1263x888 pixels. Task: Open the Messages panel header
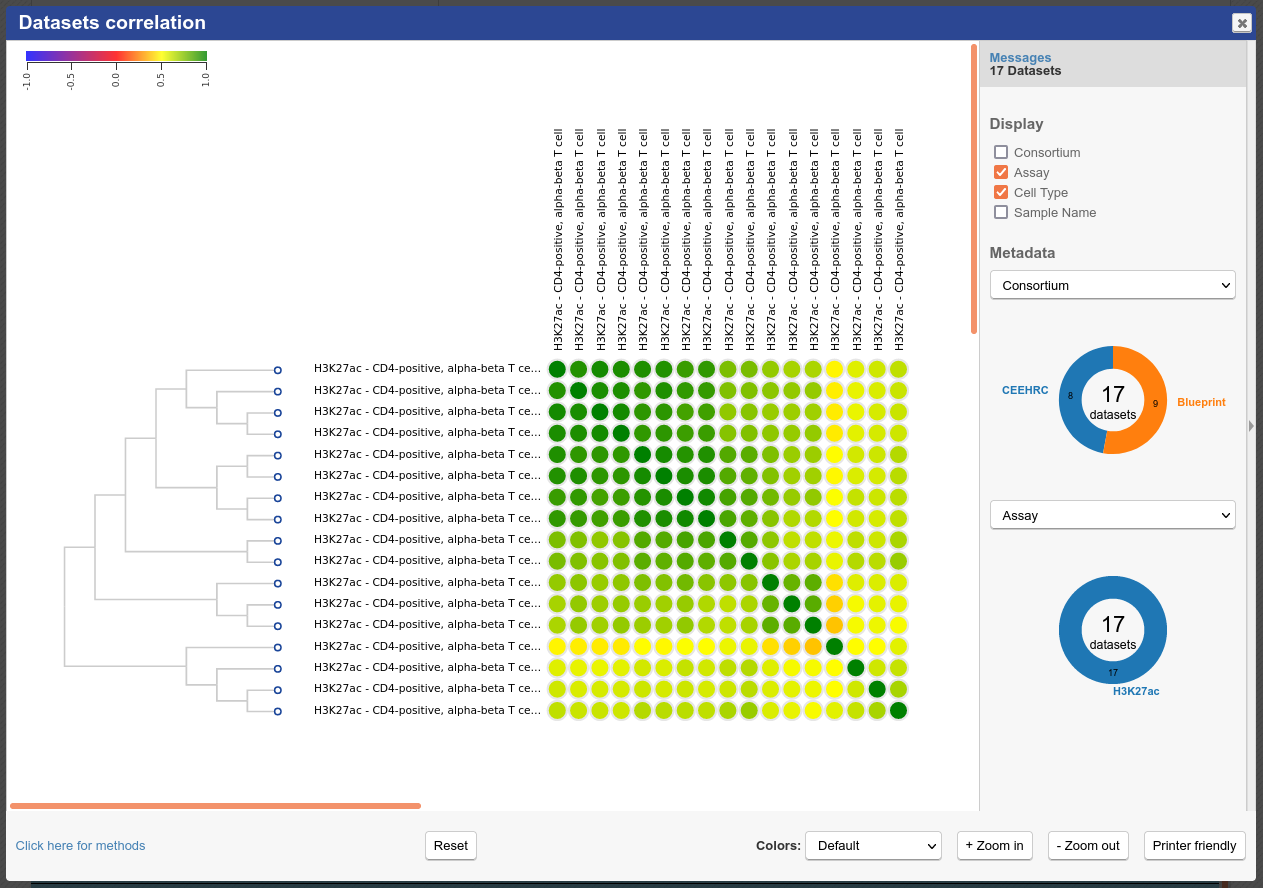click(1020, 58)
